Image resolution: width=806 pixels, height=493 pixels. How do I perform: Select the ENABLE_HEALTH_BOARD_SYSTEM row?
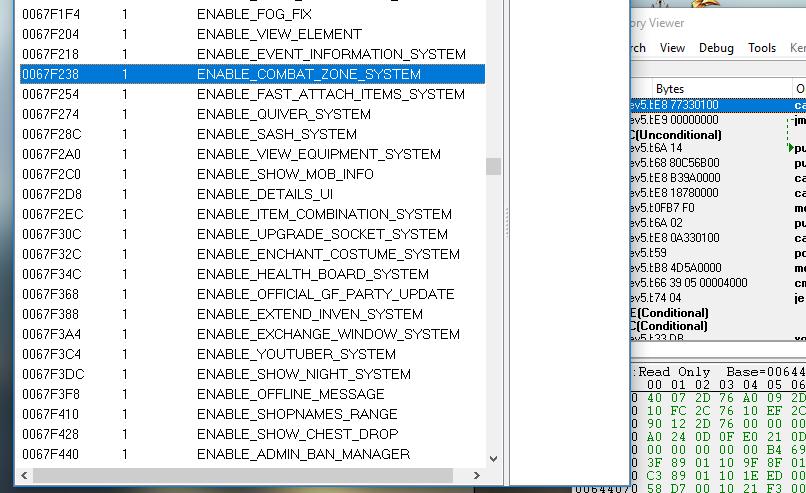[x=252, y=274]
